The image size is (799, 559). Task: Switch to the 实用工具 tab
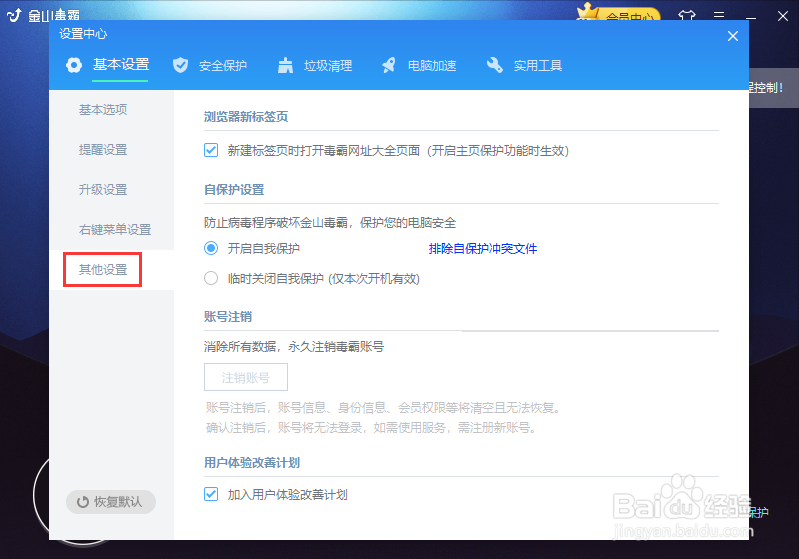click(x=538, y=66)
